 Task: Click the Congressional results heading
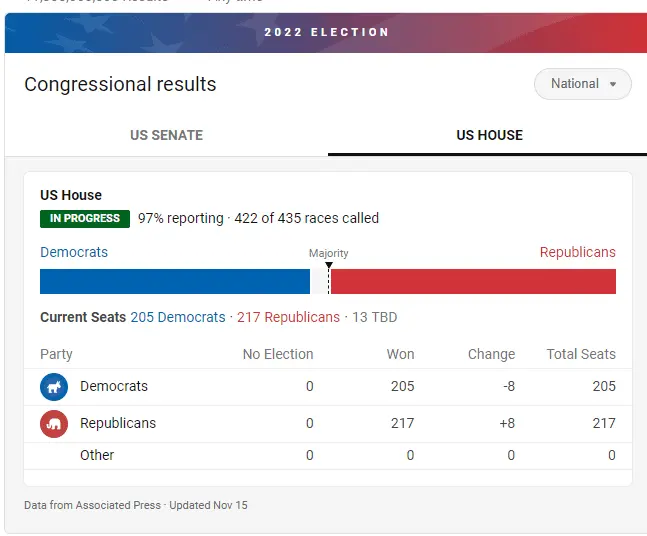tap(120, 85)
